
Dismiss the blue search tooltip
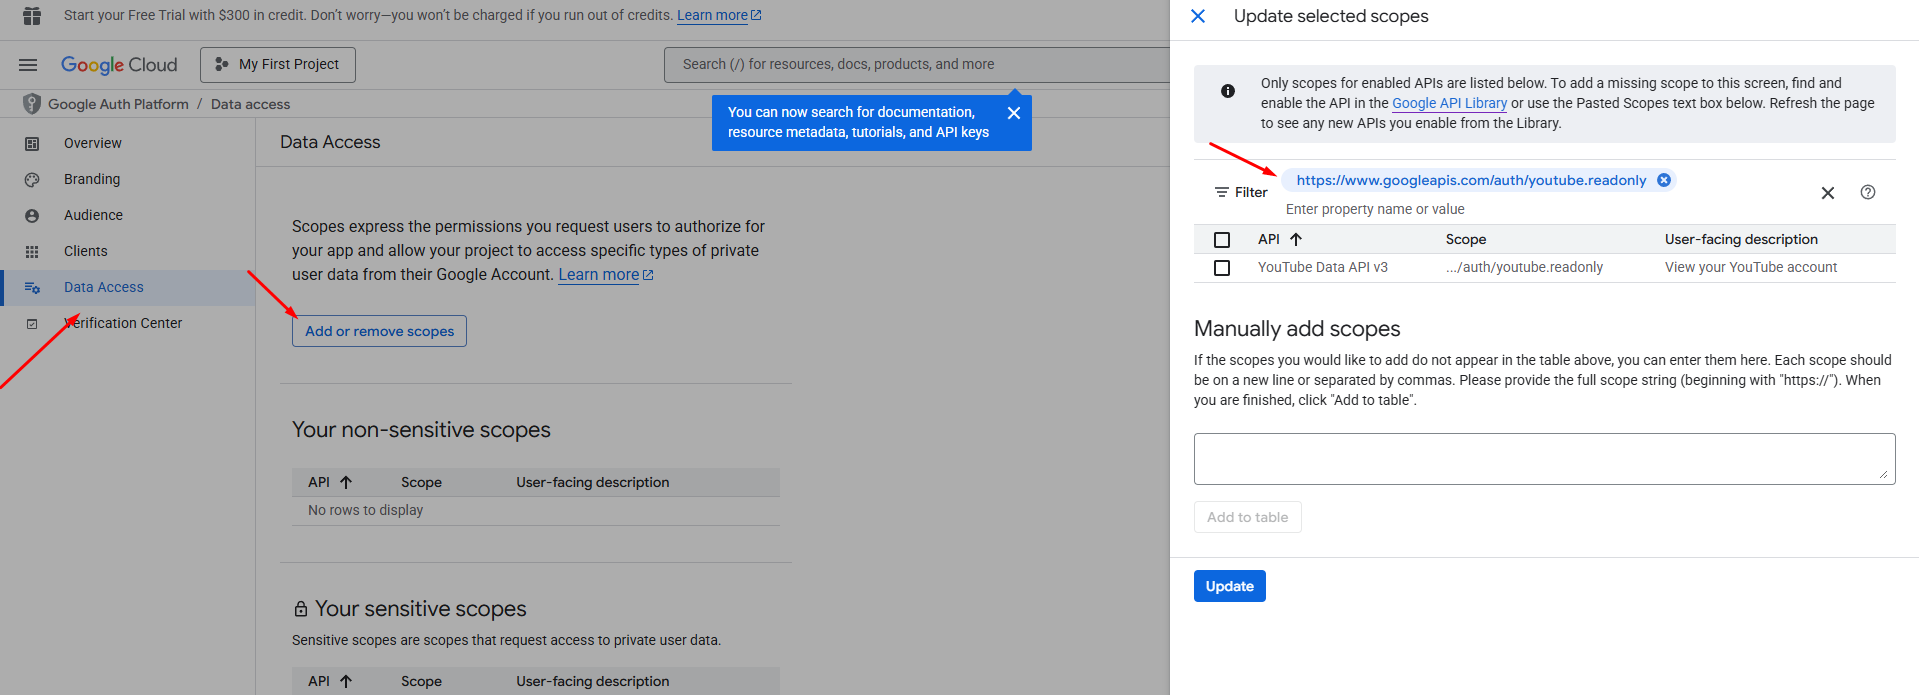[x=1013, y=113]
